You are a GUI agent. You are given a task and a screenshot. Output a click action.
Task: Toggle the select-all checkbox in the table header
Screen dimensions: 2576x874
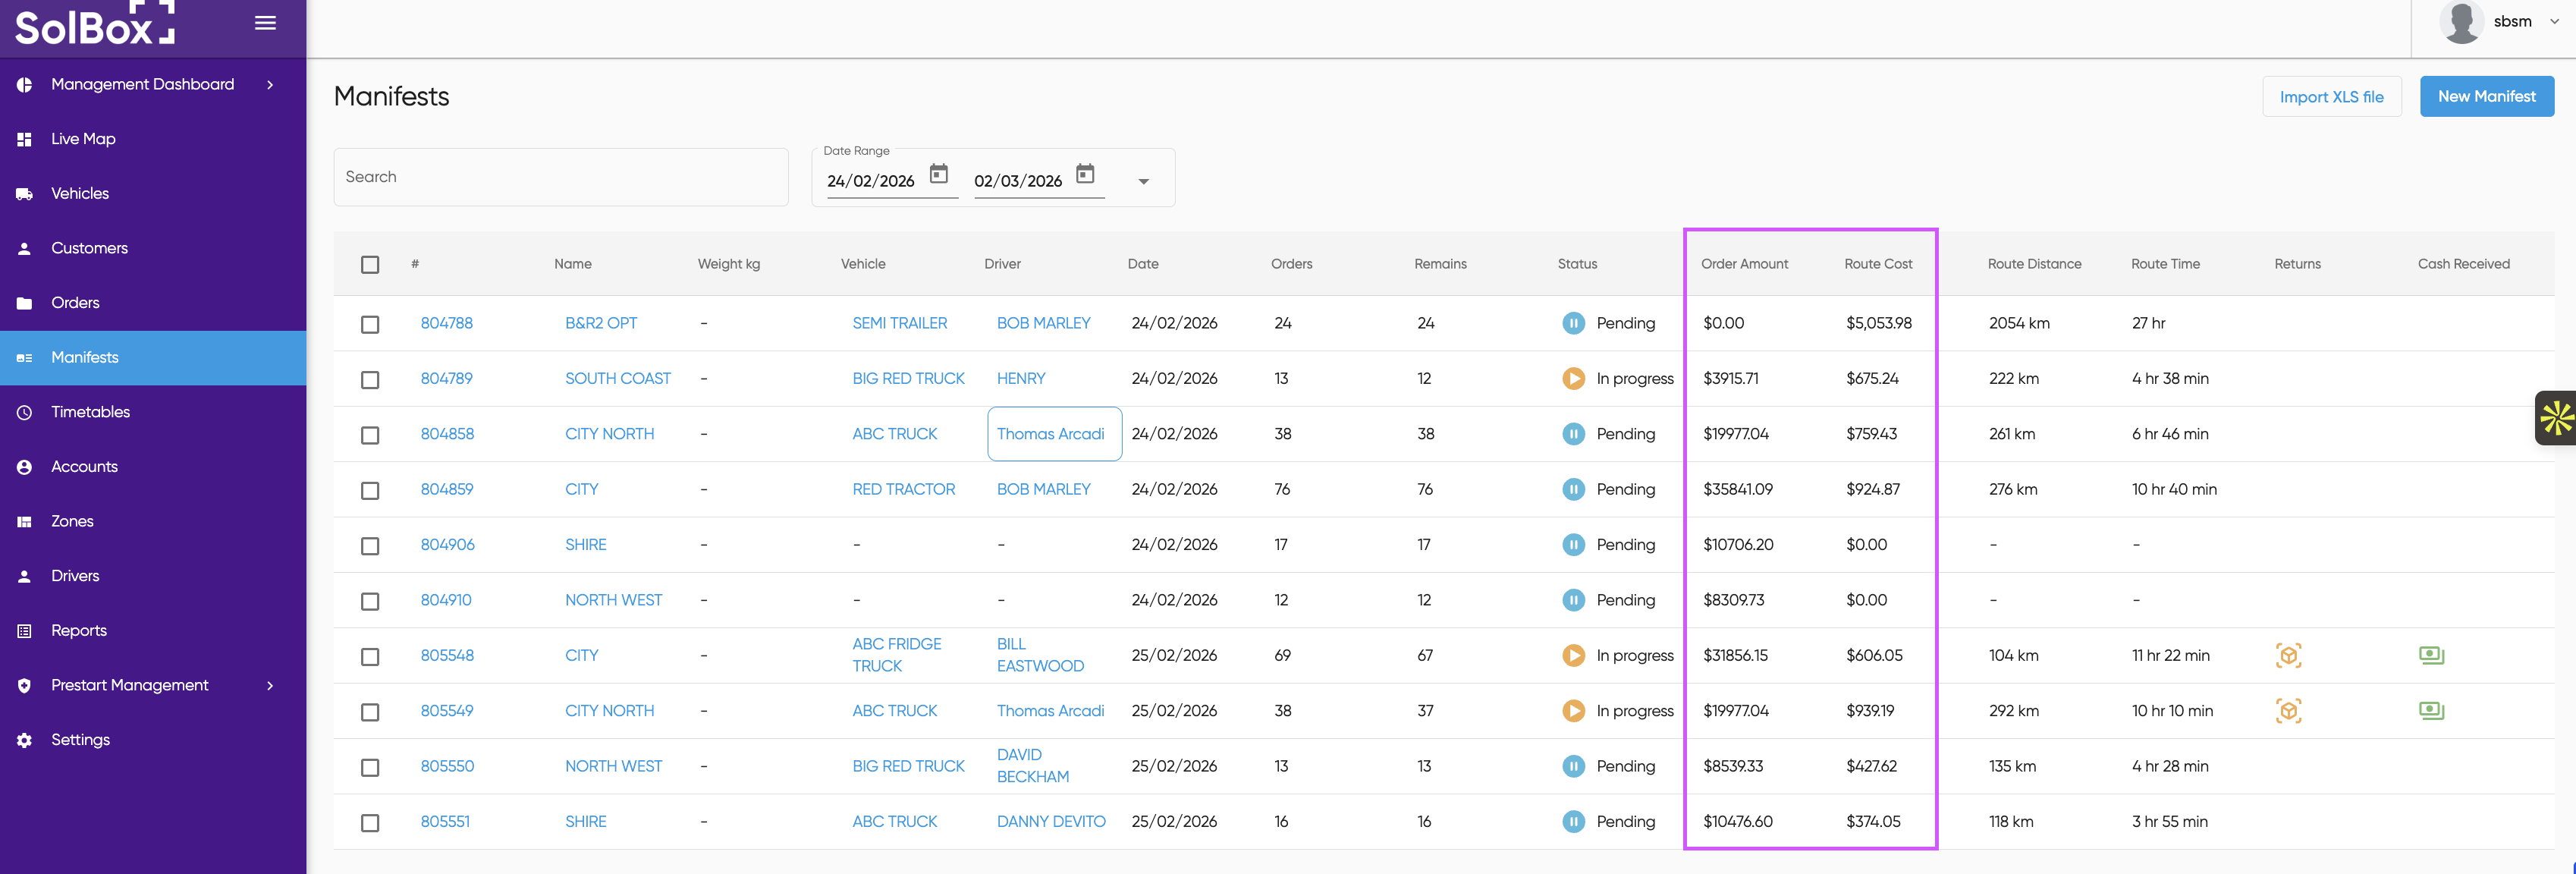[370, 264]
